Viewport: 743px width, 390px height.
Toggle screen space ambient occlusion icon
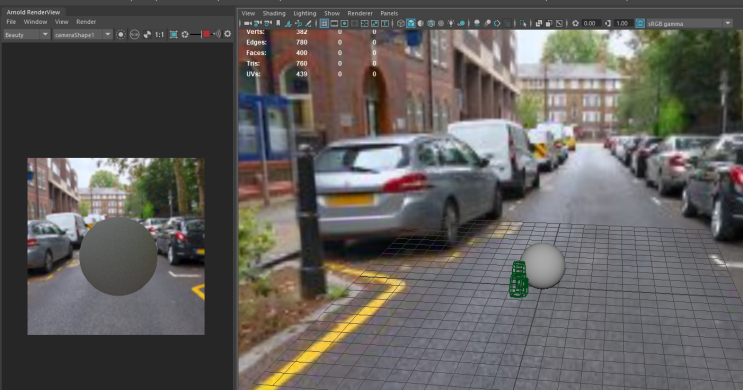[x=477, y=23]
